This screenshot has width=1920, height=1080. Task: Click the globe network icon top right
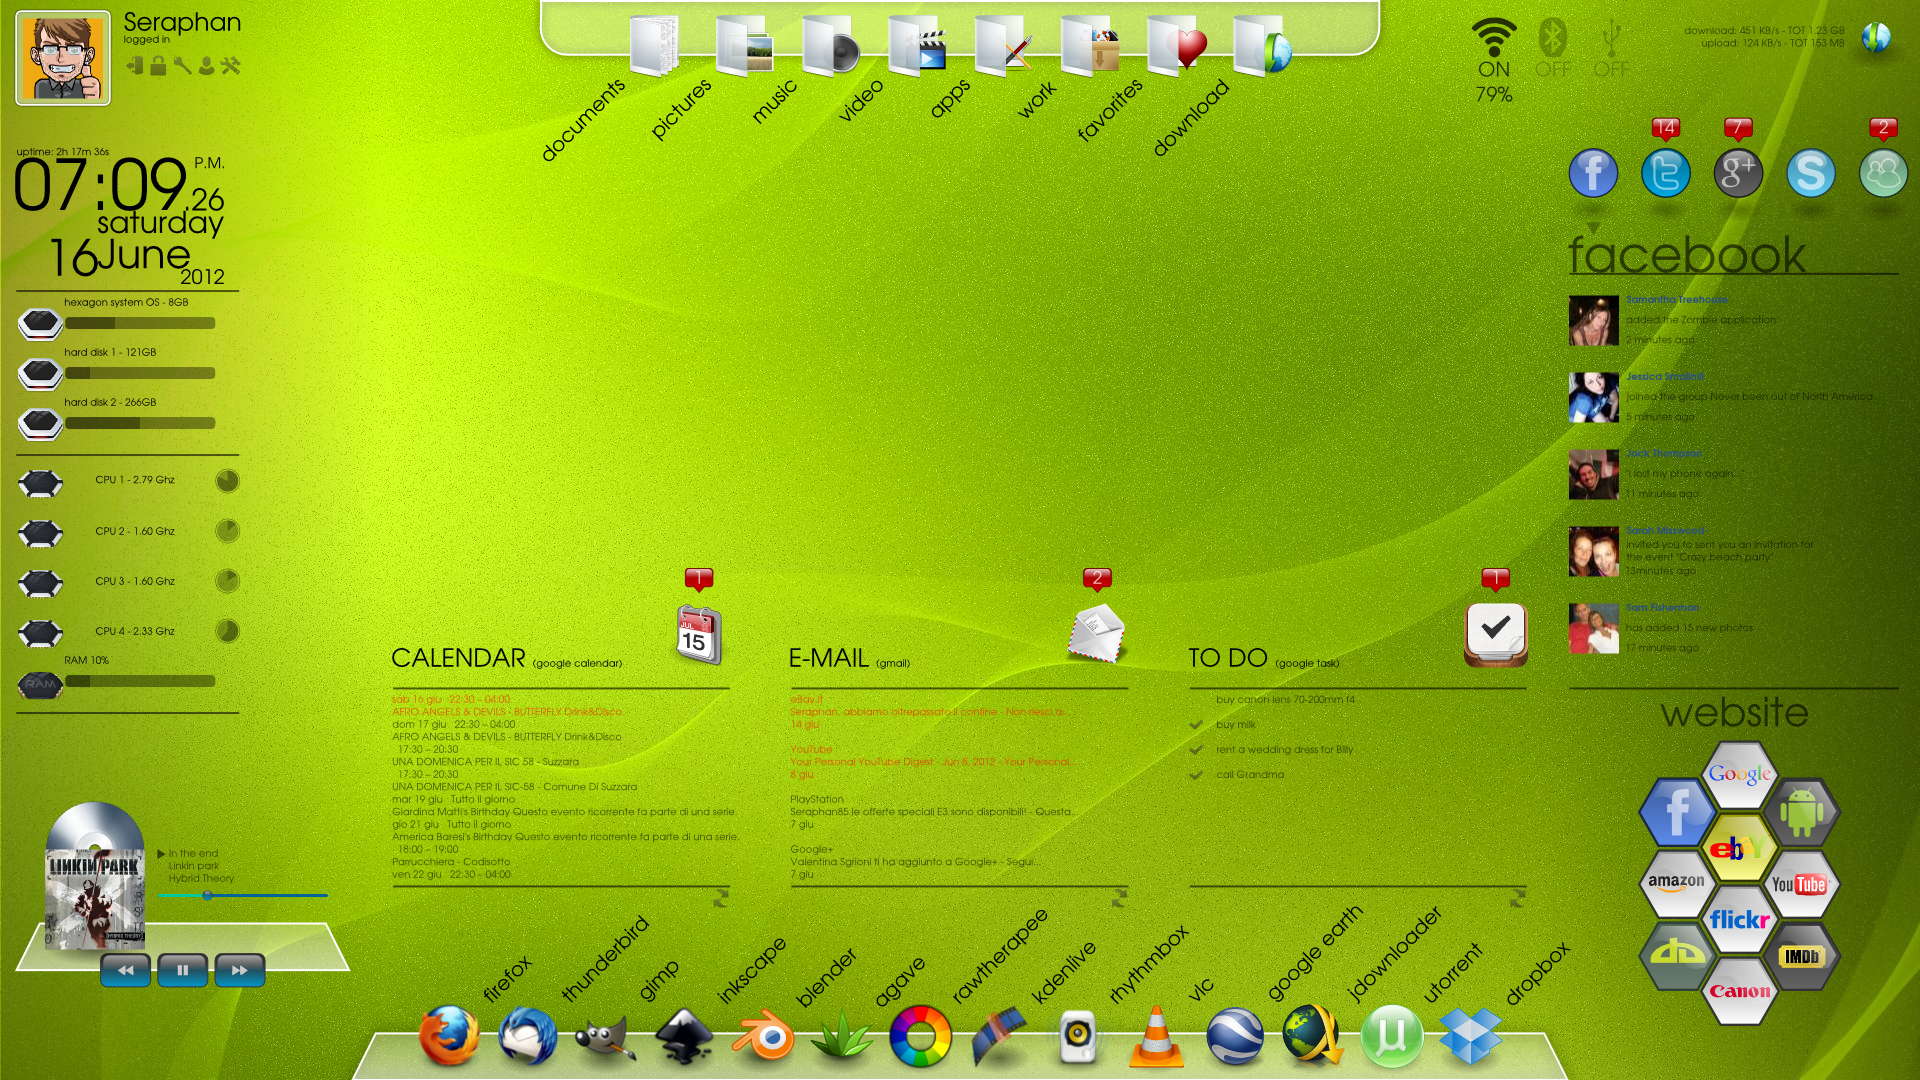pos(1876,39)
